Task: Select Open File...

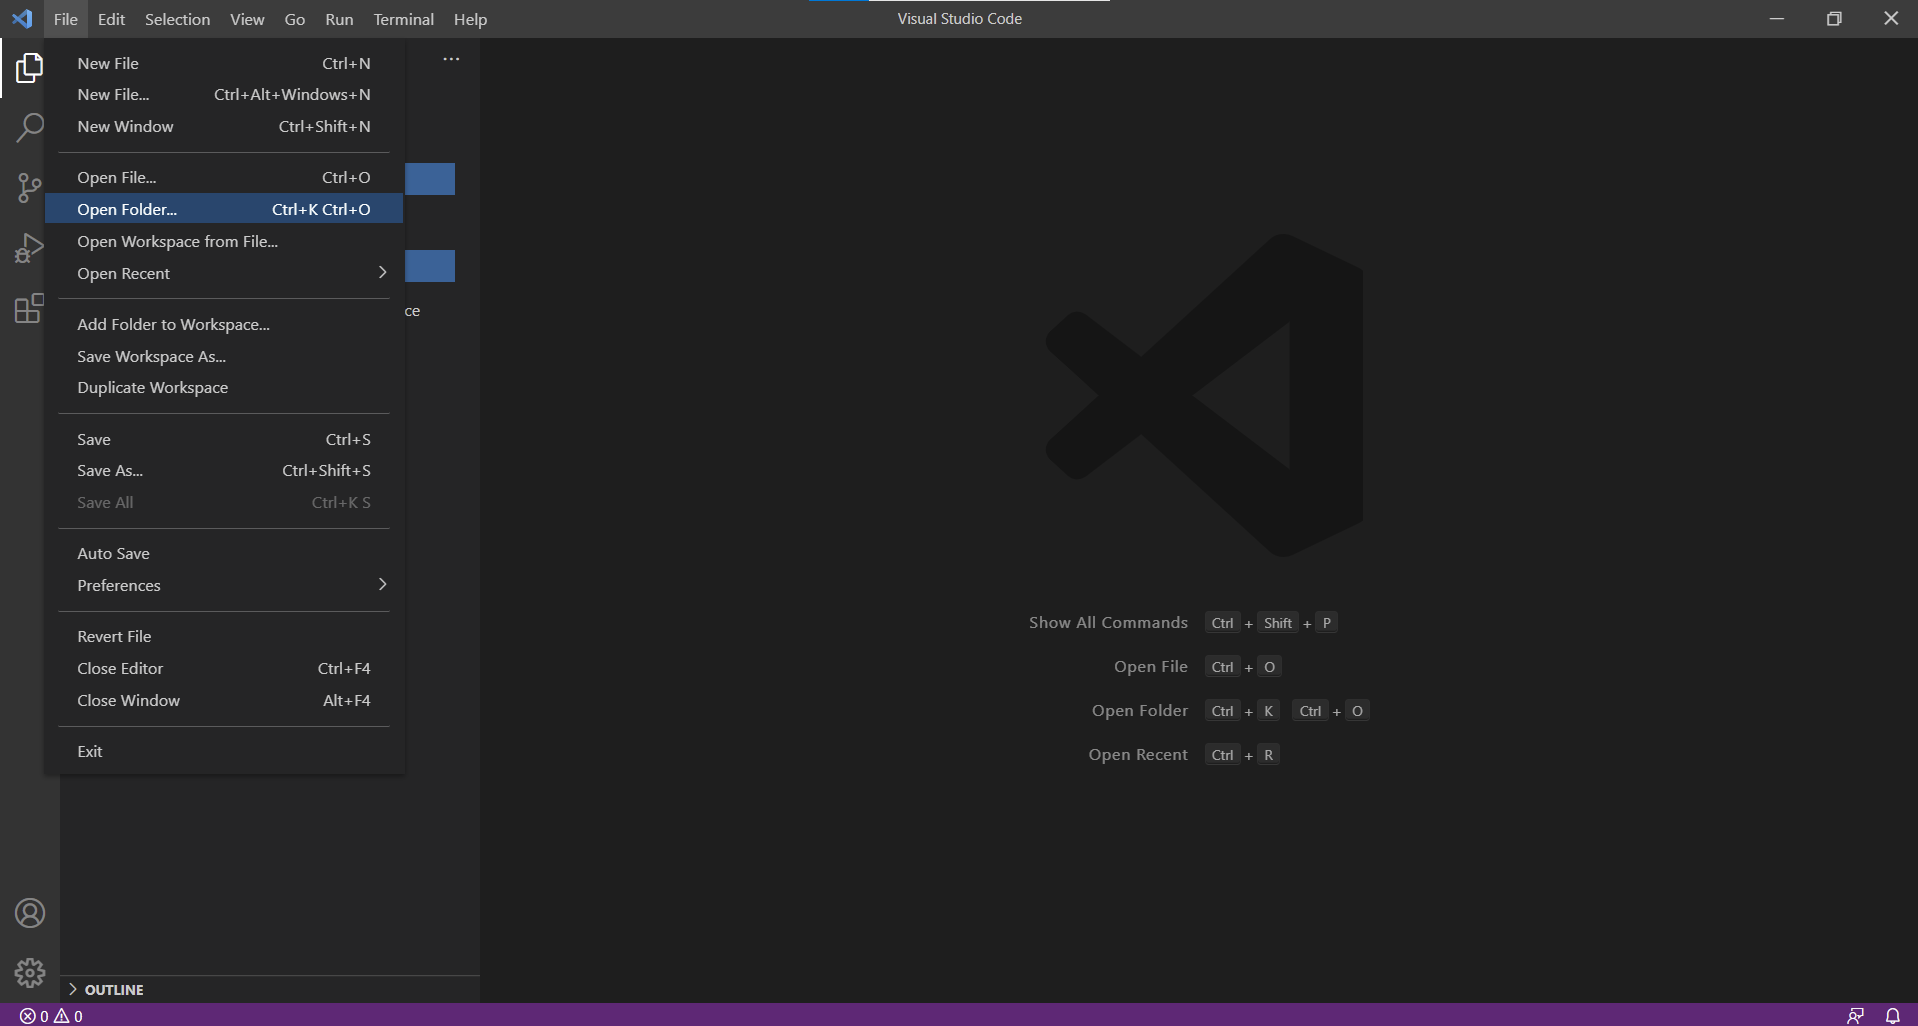Action: (224, 177)
